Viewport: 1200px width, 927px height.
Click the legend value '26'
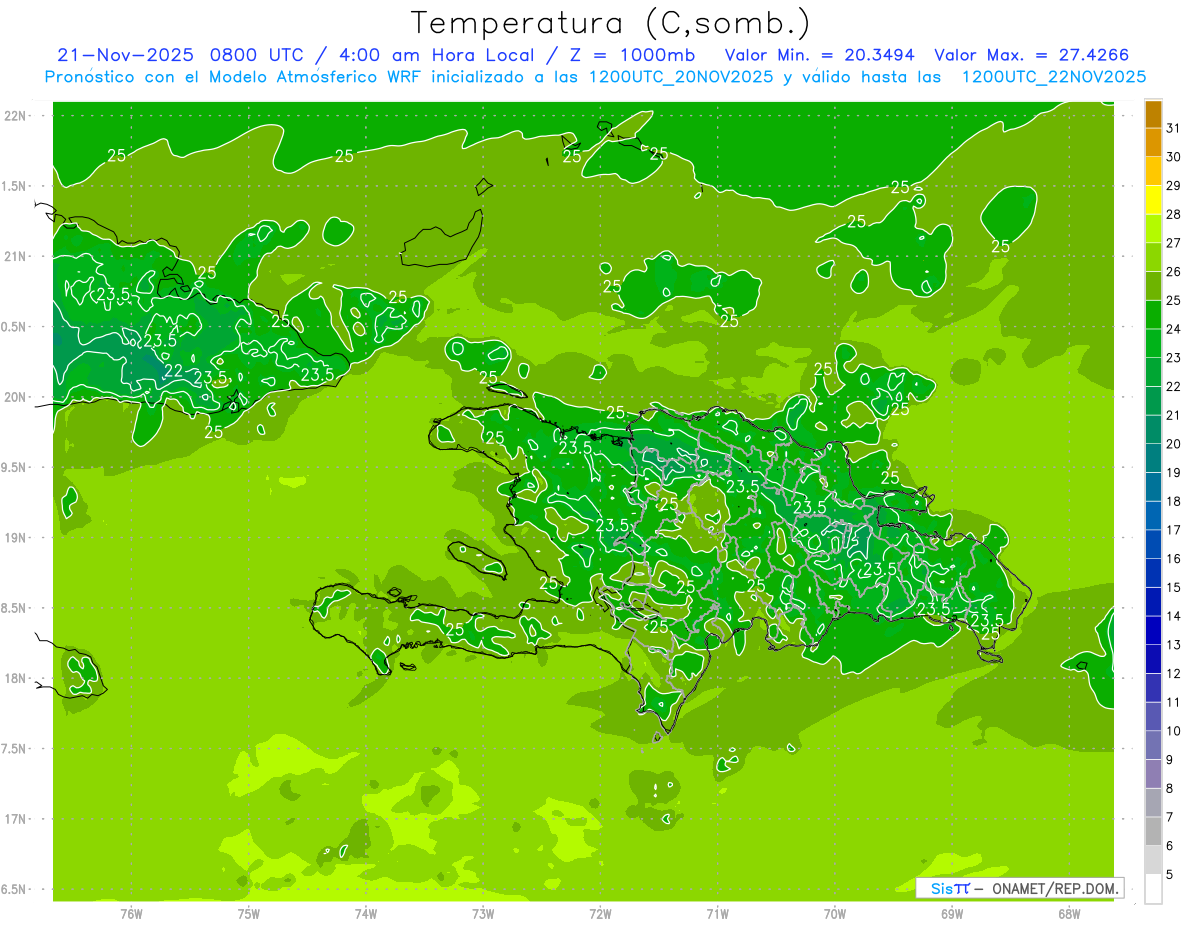tap(1174, 271)
